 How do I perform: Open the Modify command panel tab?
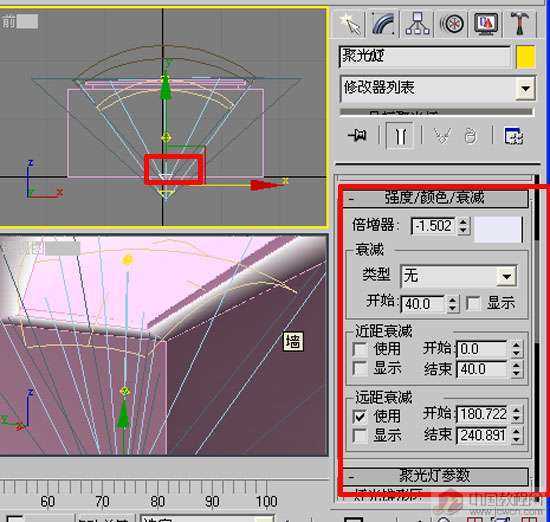(x=383, y=24)
